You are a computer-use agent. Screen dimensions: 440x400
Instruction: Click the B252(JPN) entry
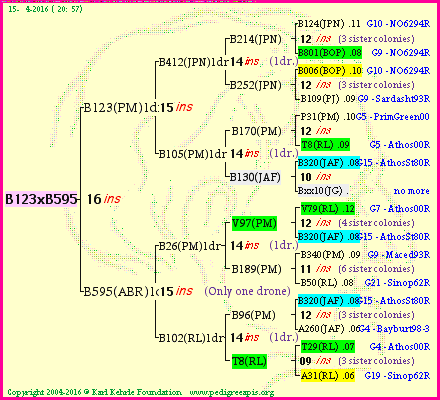pyautogui.click(x=256, y=85)
